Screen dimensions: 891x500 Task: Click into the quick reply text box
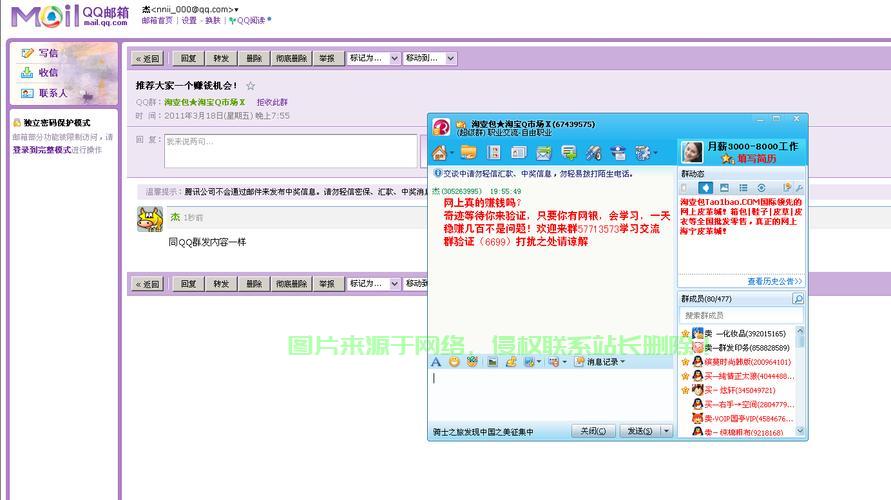click(290, 151)
